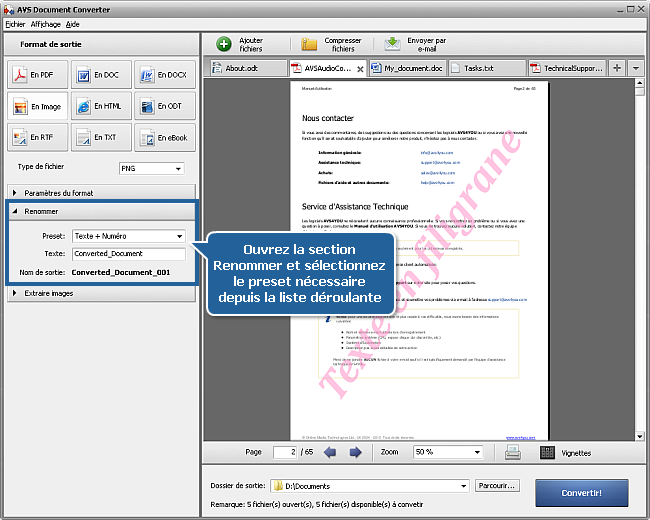
Task: Expand Paramètres du format section
Action: [101, 193]
